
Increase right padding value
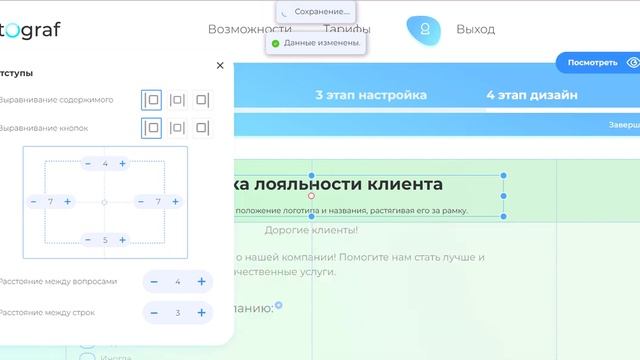[x=176, y=202]
